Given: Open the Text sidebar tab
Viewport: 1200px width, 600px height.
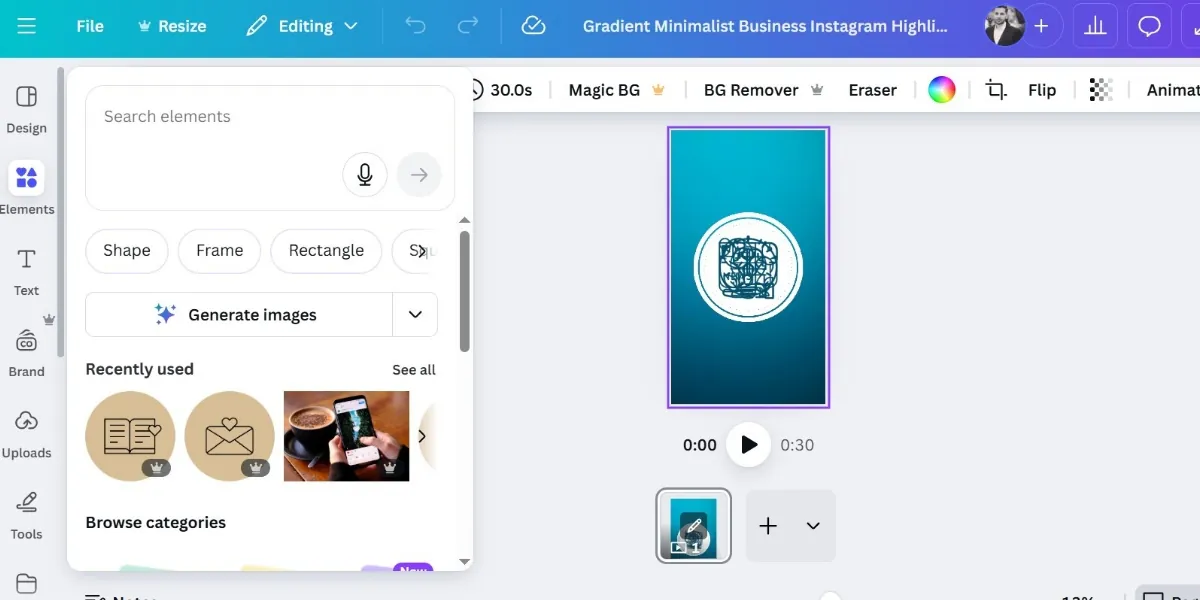Looking at the screenshot, I should click(x=27, y=272).
